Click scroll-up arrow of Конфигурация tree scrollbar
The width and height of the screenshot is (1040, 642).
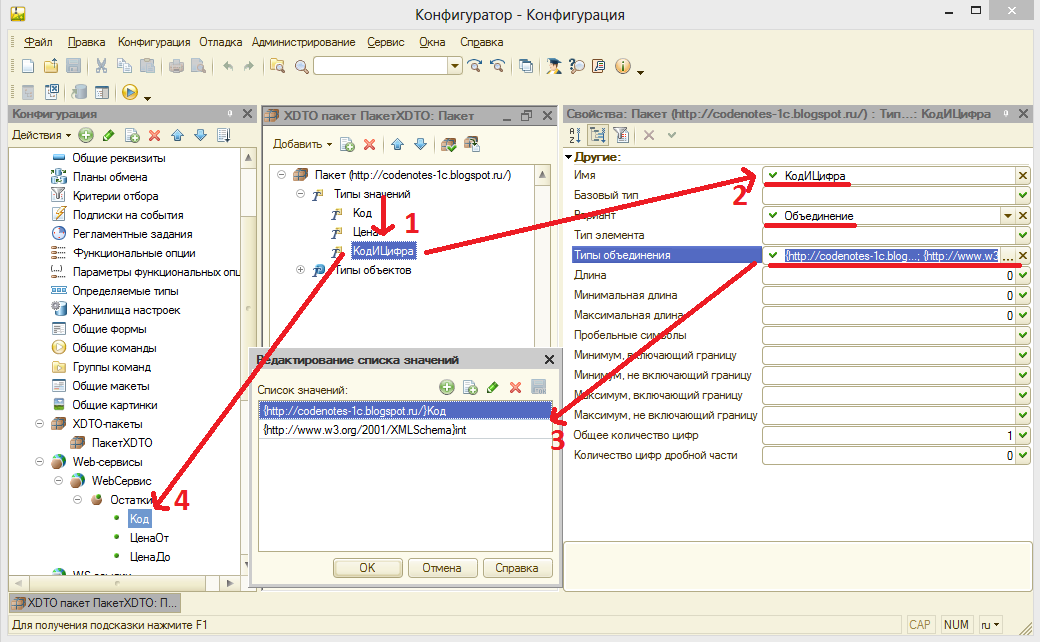click(x=248, y=158)
